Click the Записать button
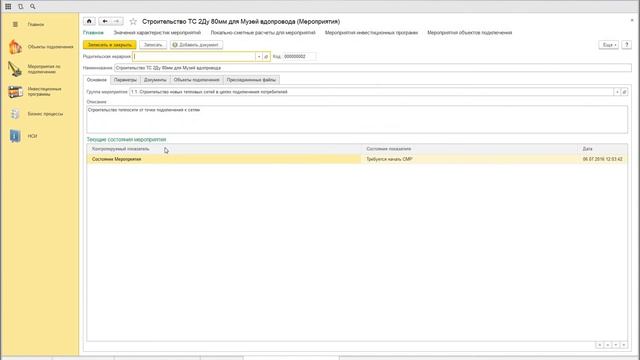This screenshot has height=360, width=640. (153, 45)
